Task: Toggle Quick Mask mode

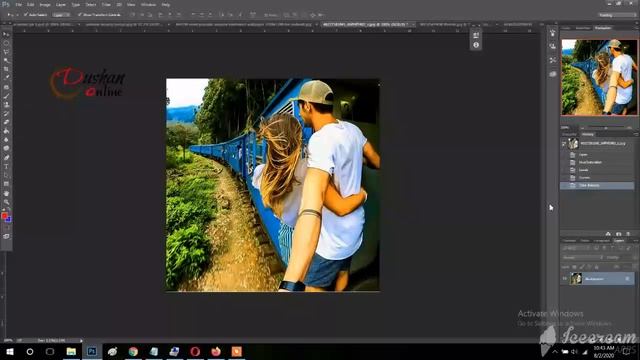Action: pos(6,228)
